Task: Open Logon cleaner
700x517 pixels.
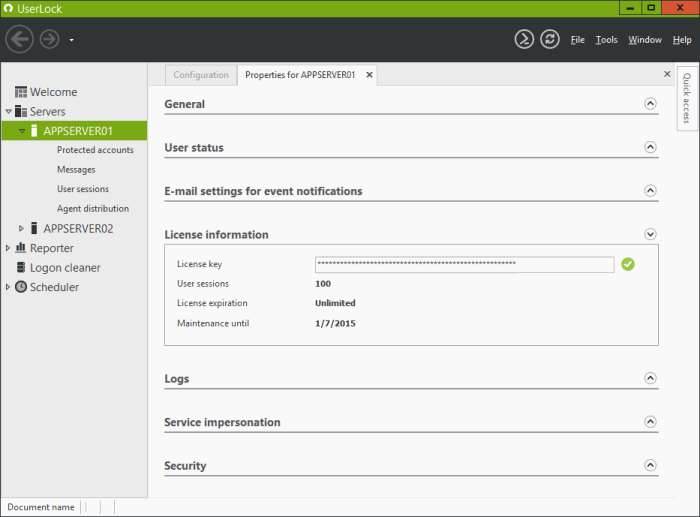Action: [65, 268]
